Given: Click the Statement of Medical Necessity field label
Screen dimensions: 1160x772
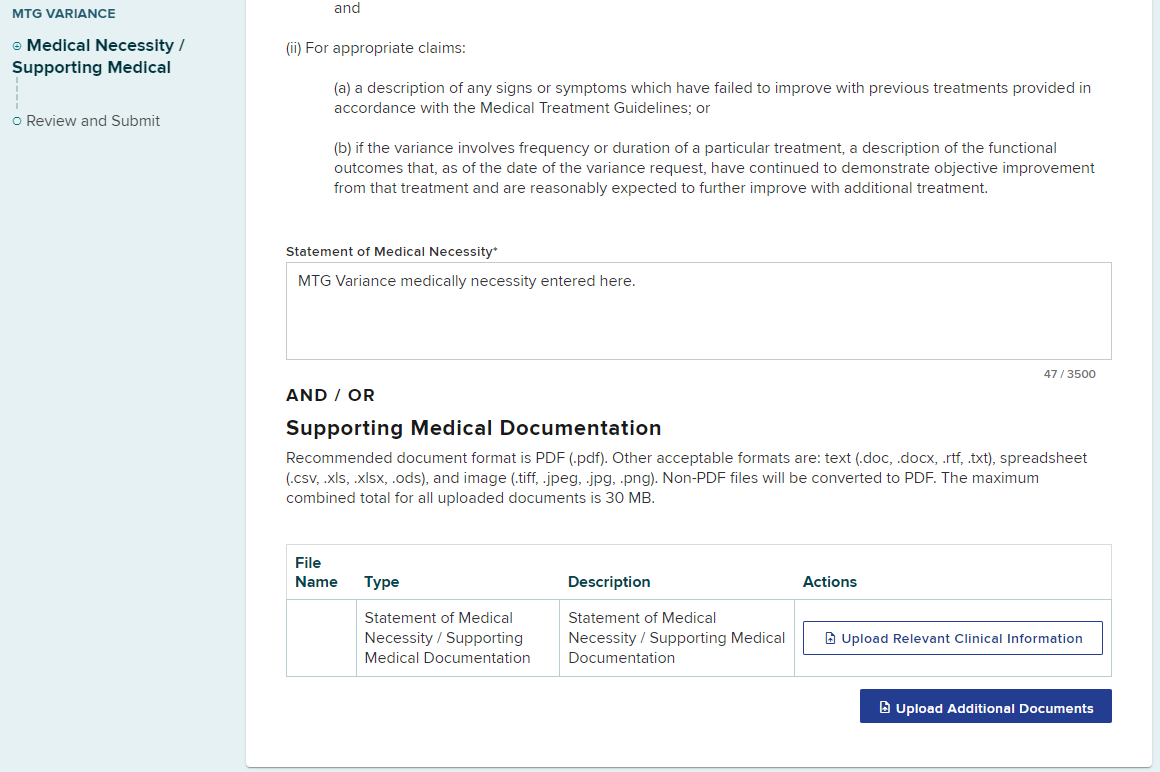Looking at the screenshot, I should 391,252.
